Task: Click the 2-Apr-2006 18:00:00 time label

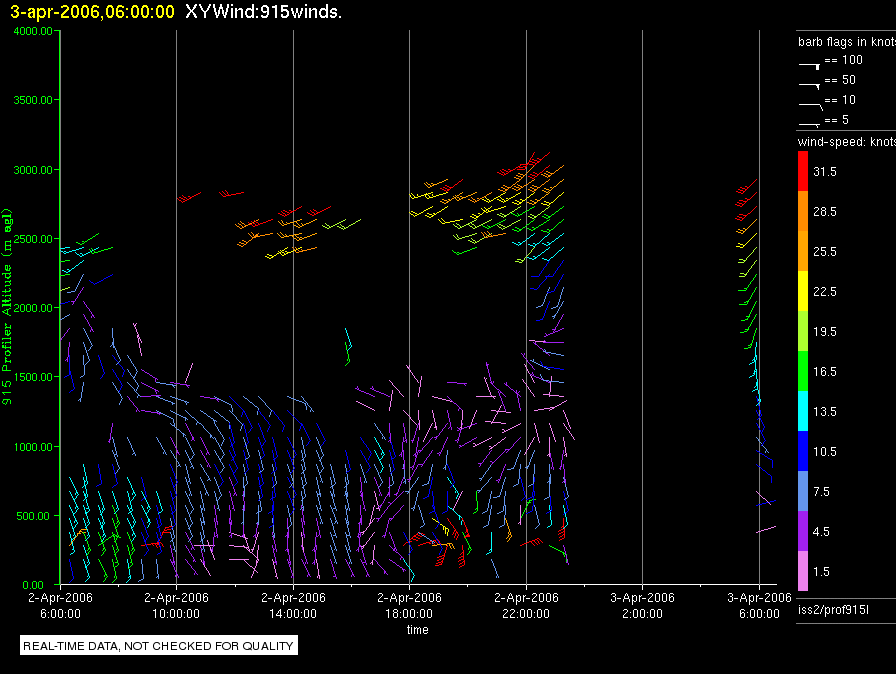Action: point(409,605)
